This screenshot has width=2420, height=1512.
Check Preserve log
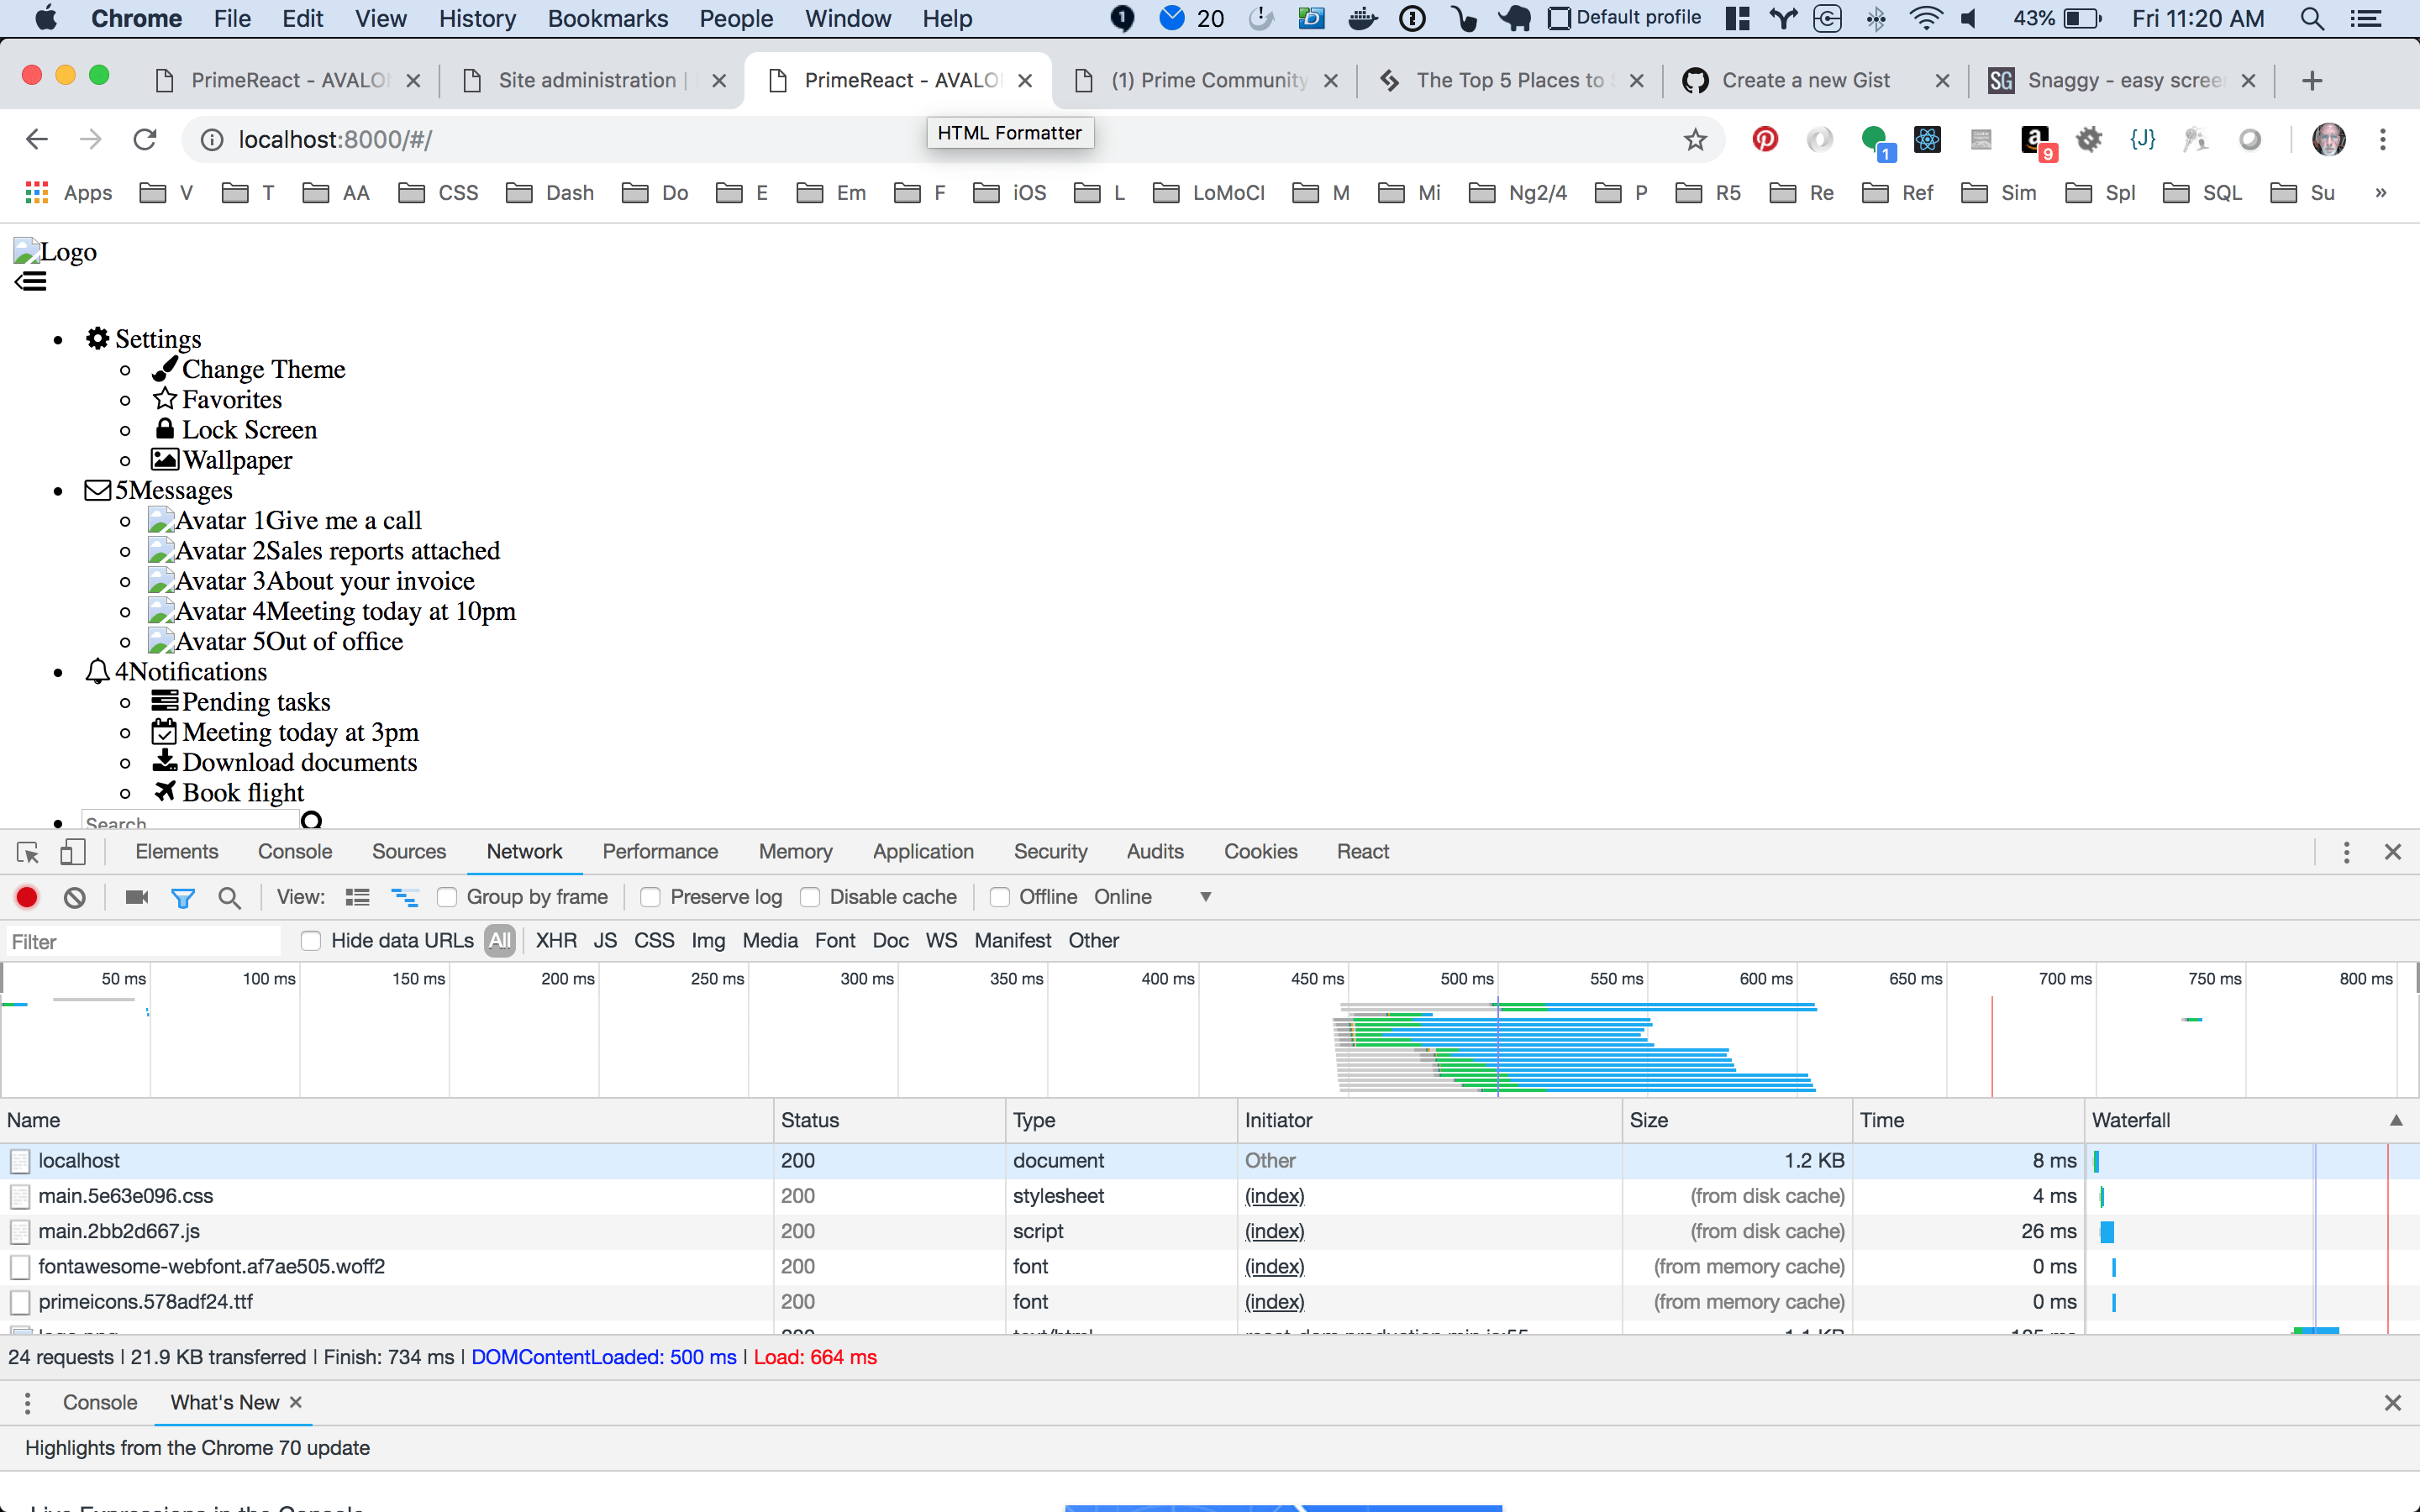click(x=650, y=897)
